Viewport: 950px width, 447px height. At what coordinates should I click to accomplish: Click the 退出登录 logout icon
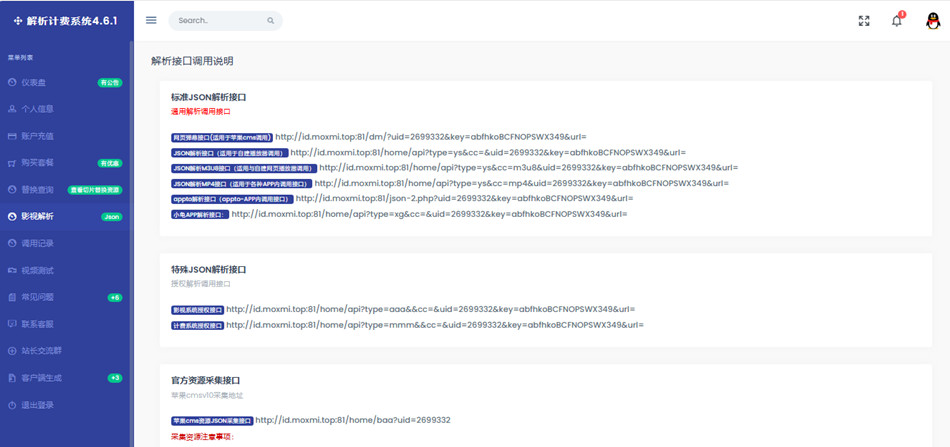[12, 405]
